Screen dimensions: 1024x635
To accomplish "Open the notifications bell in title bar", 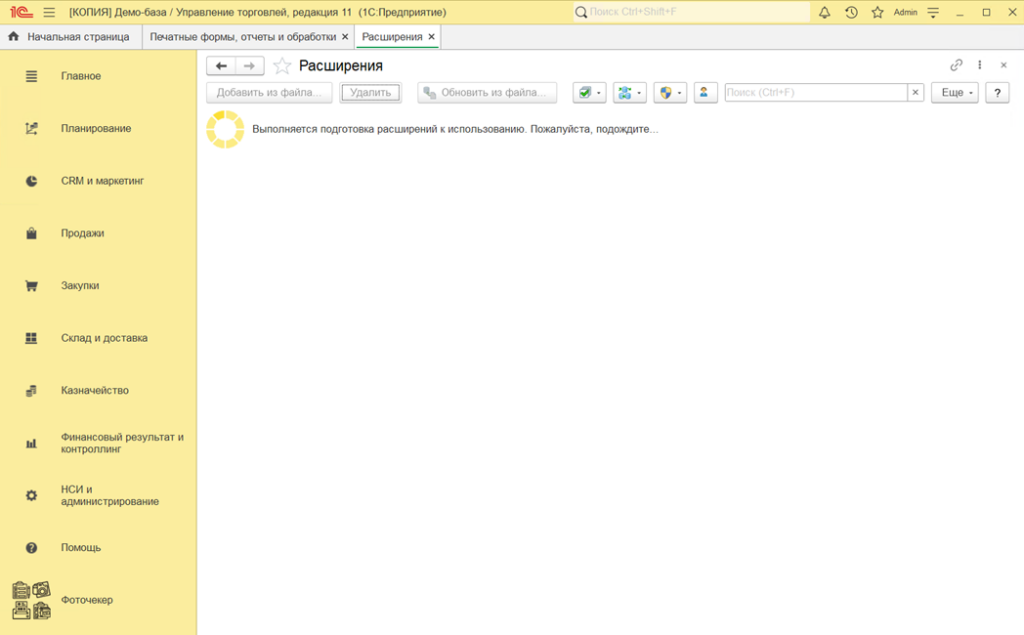I will click(x=824, y=12).
